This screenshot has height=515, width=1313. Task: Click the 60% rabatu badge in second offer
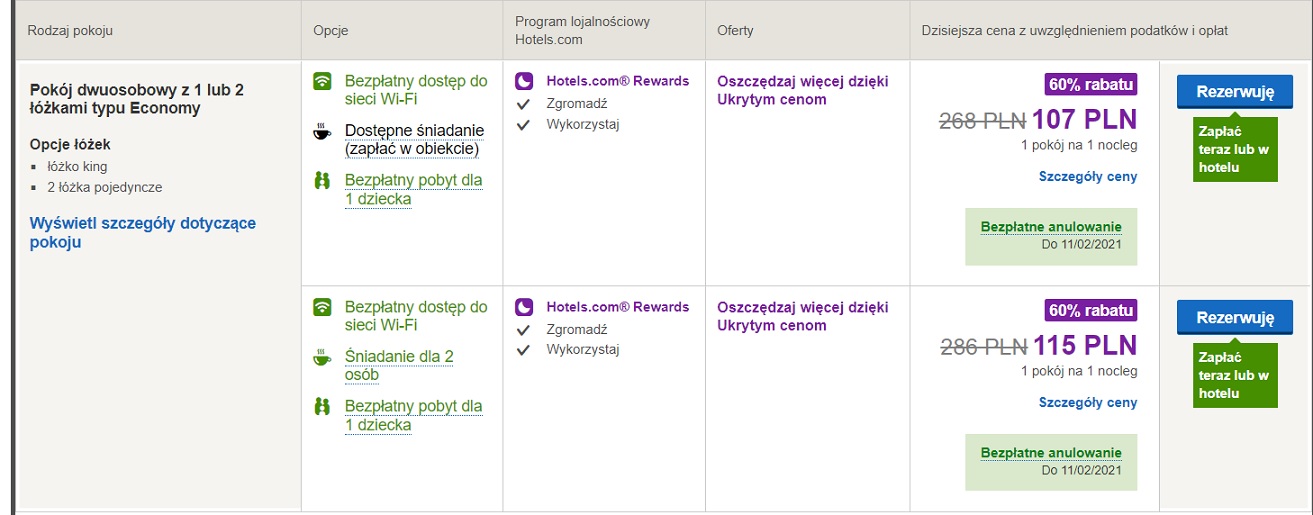point(1091,309)
